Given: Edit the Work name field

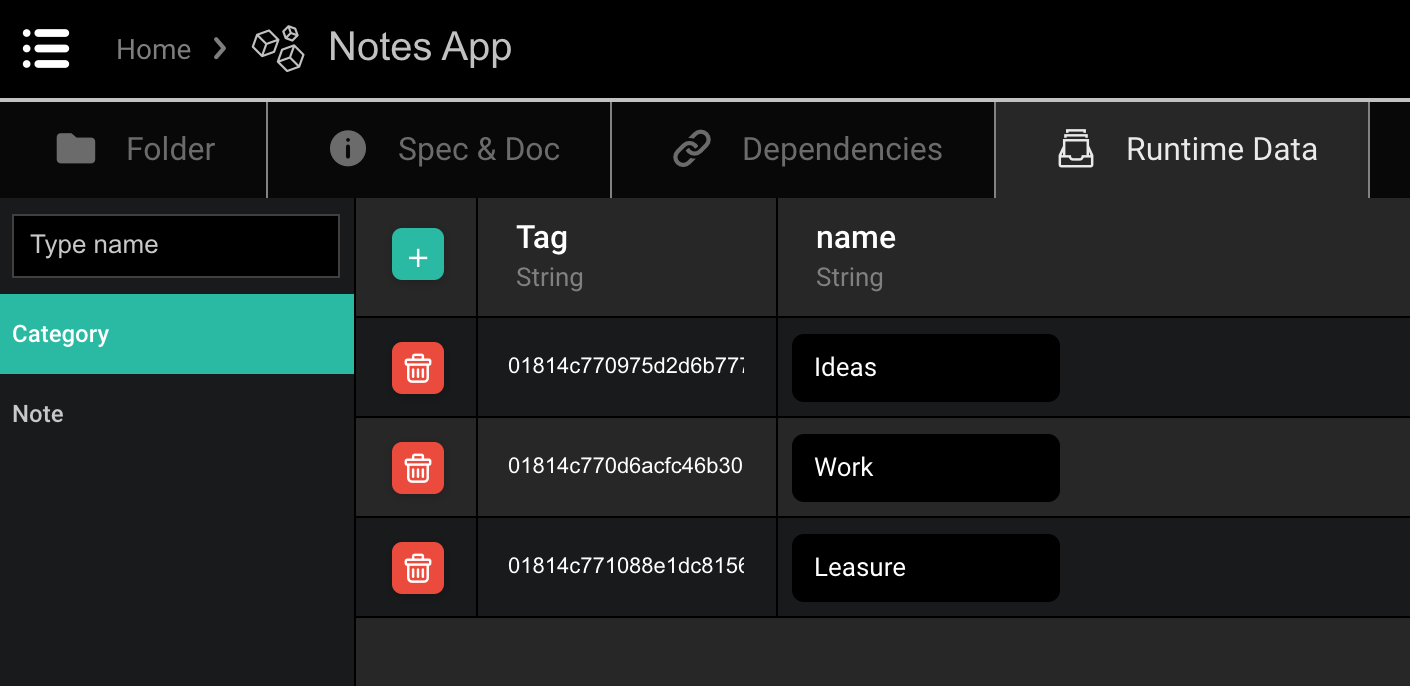Looking at the screenshot, I should click(925, 468).
